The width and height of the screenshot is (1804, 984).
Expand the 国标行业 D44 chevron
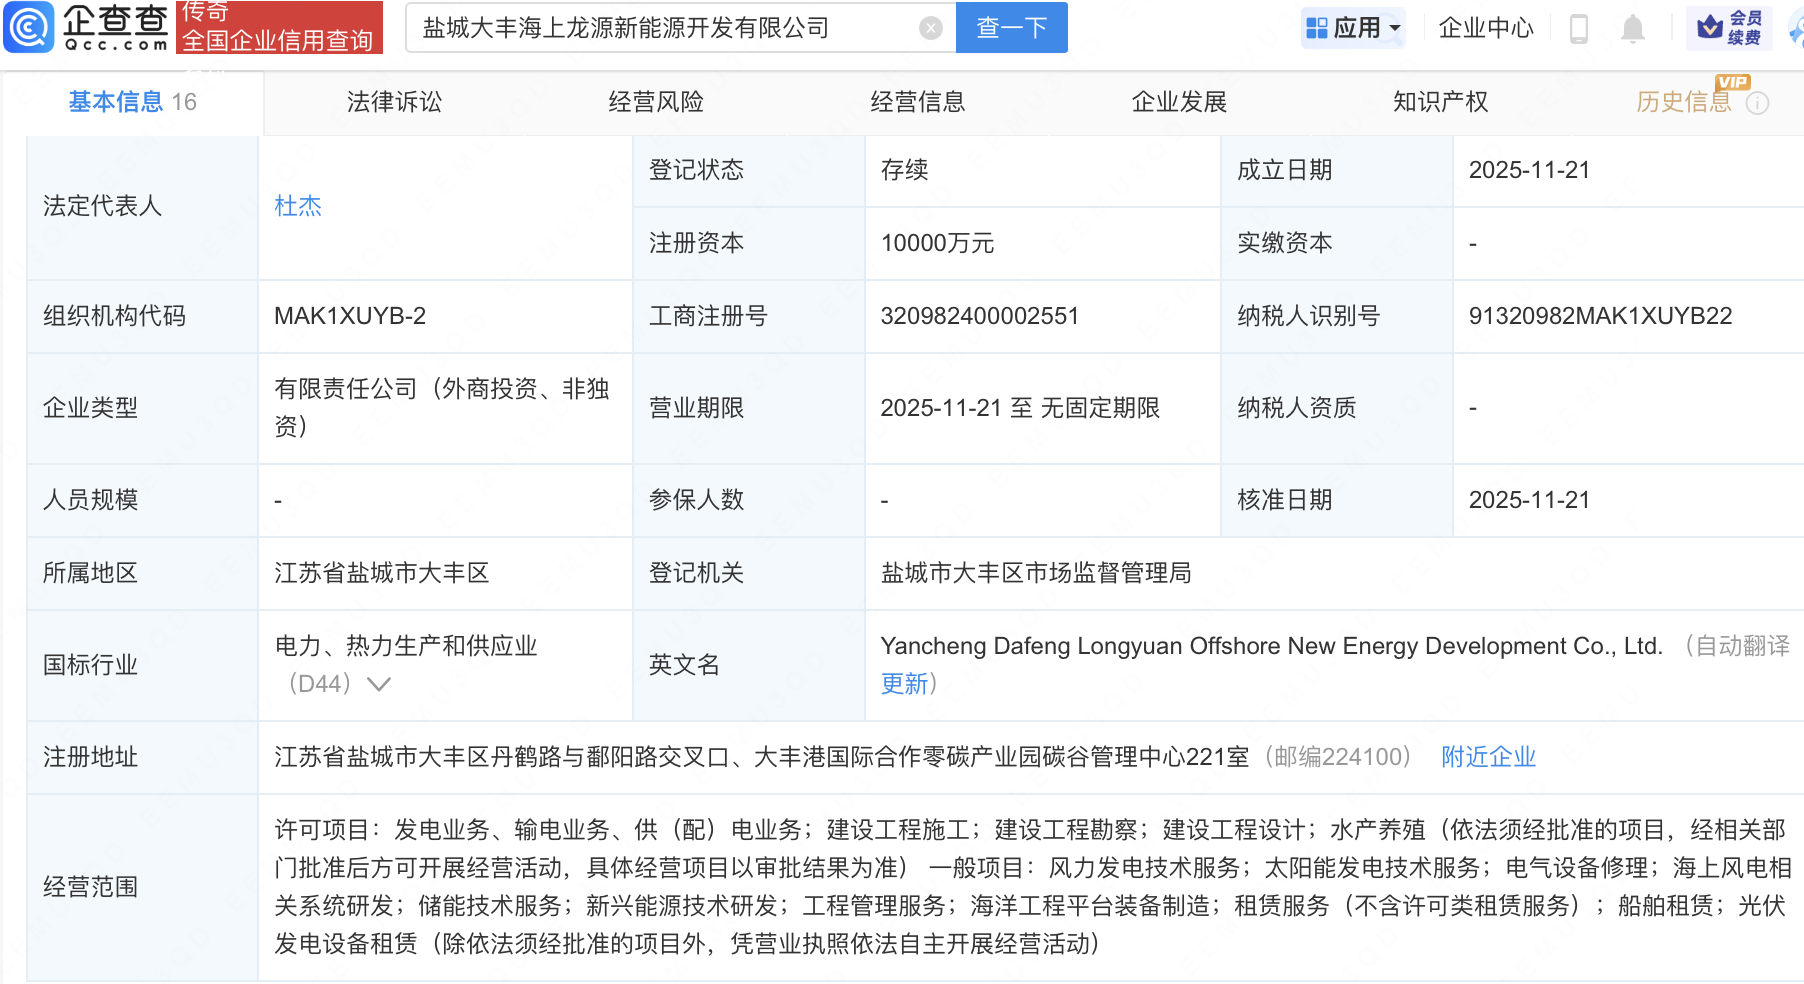379,684
